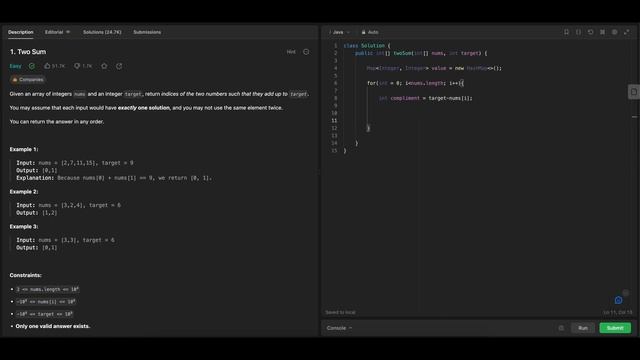Open the Solutions (24.7K) tab
The image size is (640, 360).
(102, 32)
